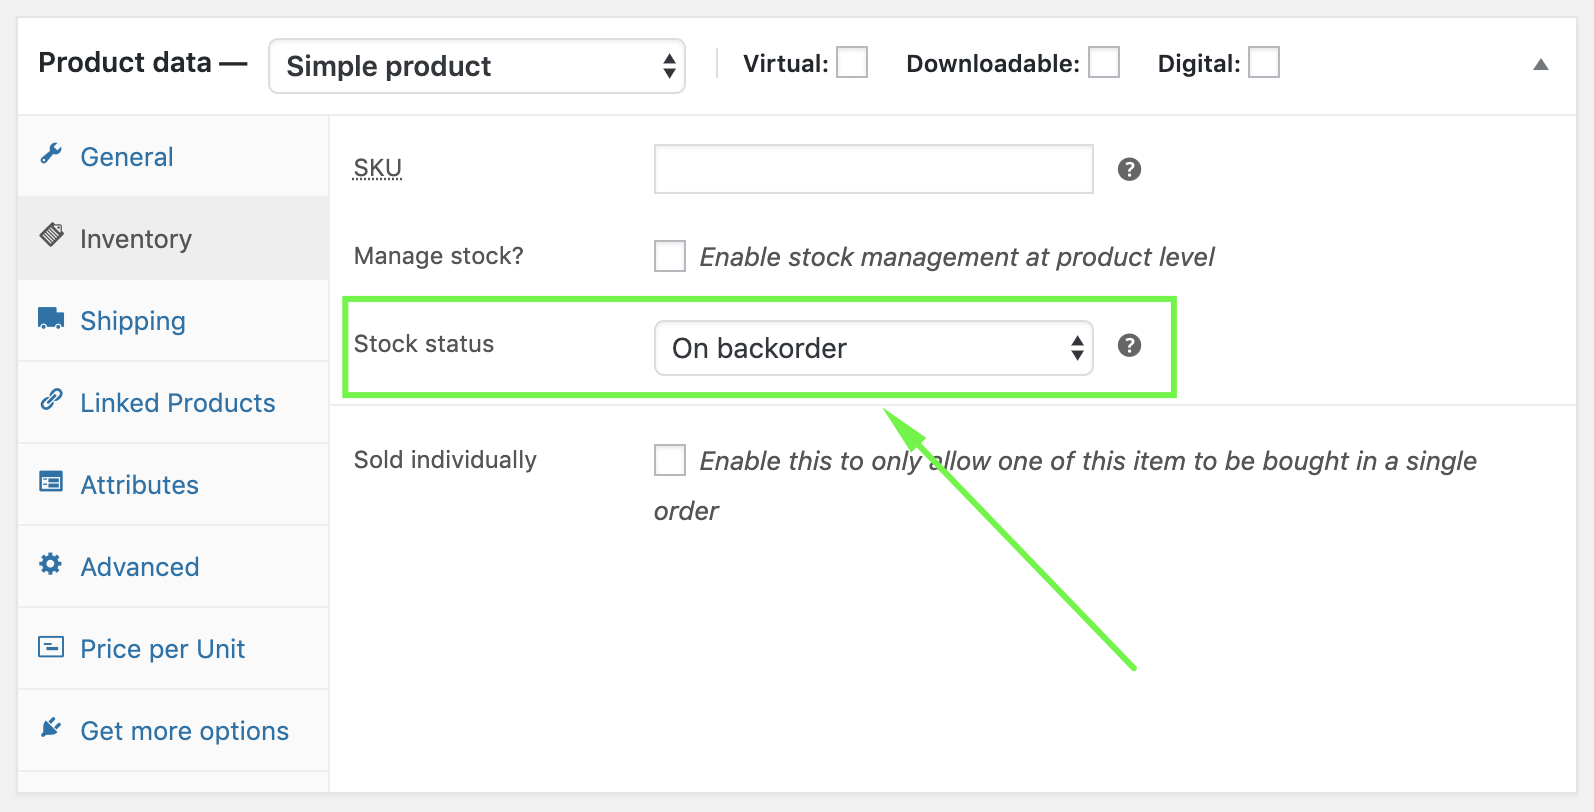The height and width of the screenshot is (812, 1594).
Task: Collapse the Product data panel arrow
Action: (1541, 65)
